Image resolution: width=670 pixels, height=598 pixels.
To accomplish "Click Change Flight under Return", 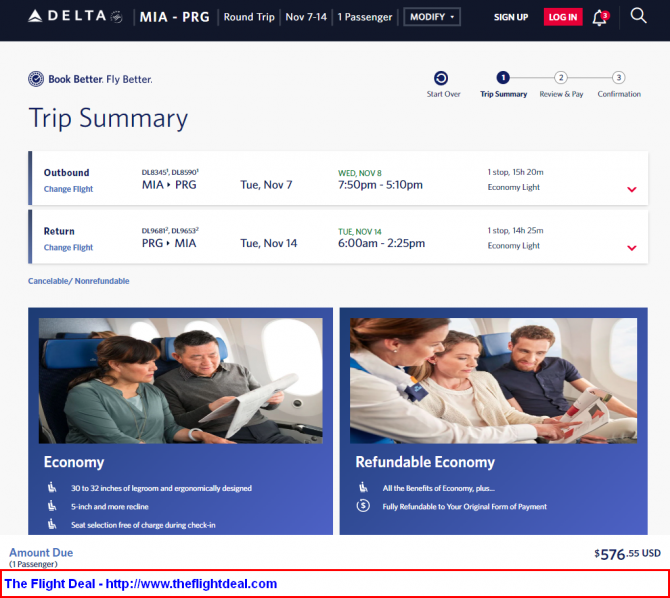I will (68, 247).
